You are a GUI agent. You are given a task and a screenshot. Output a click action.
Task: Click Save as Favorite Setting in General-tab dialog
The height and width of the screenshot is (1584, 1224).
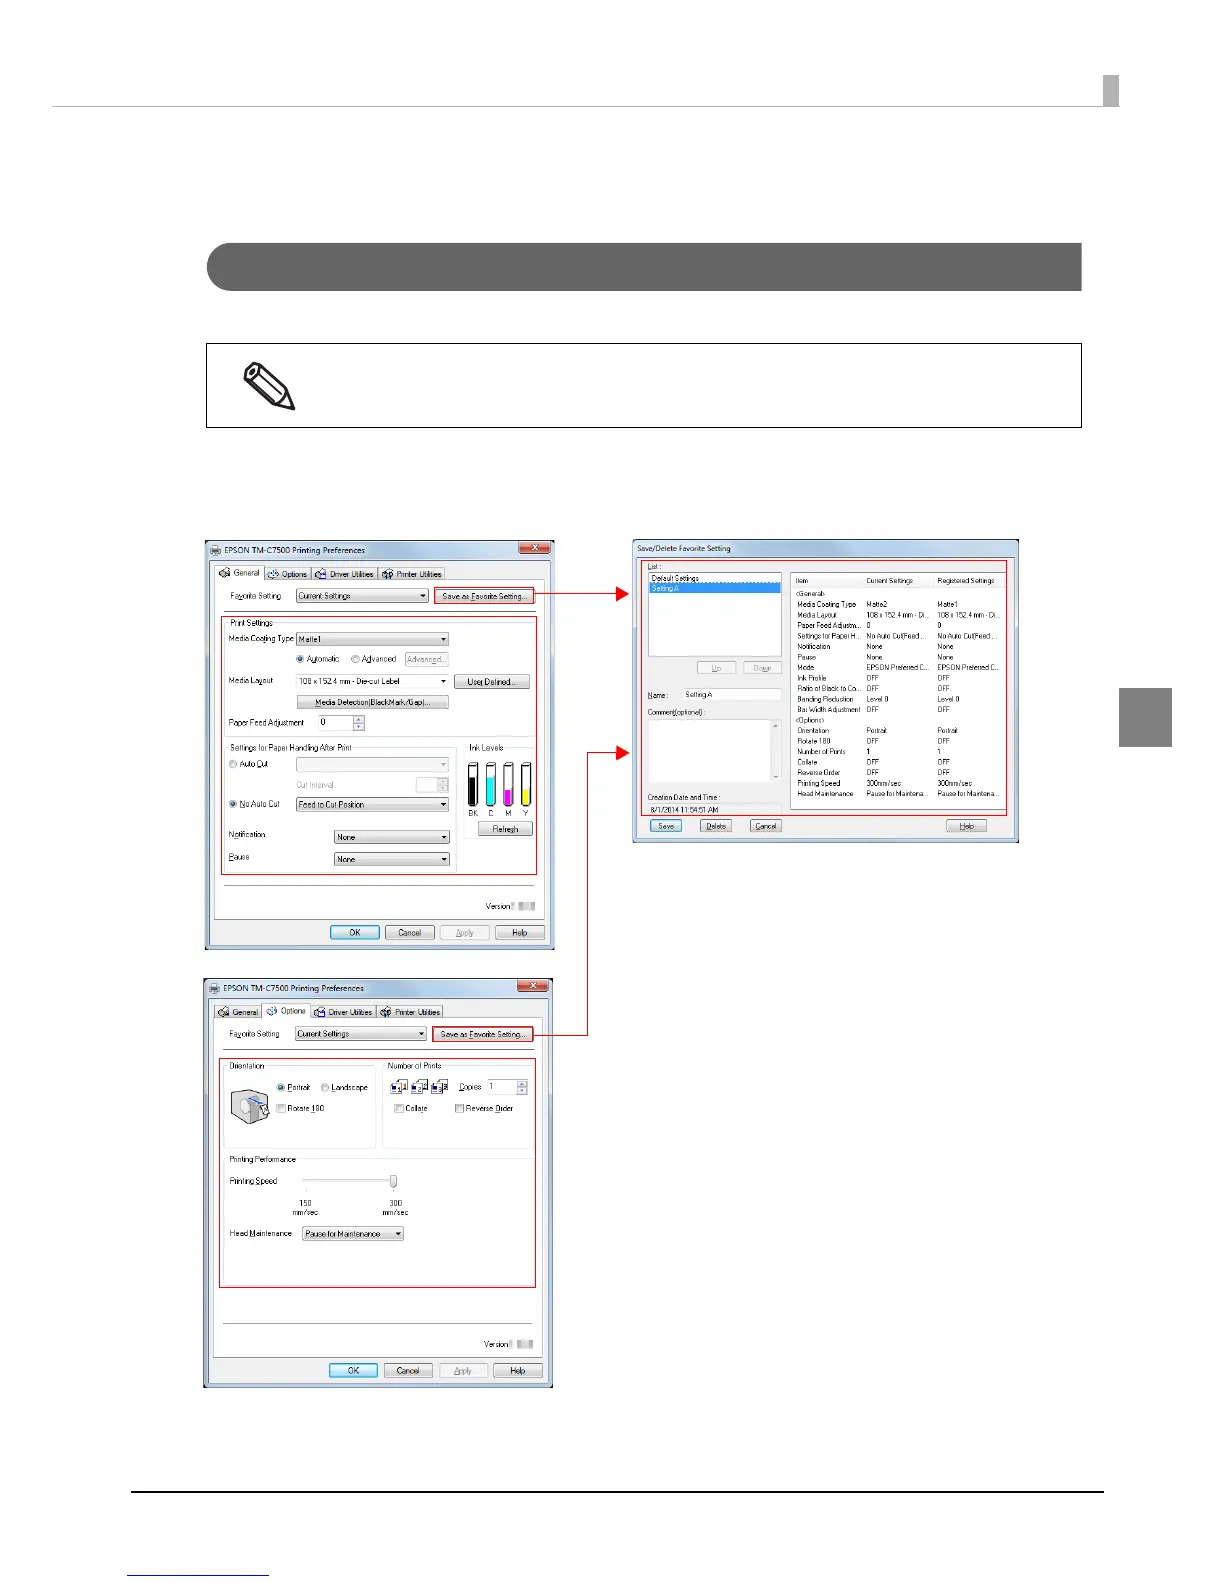click(x=484, y=596)
